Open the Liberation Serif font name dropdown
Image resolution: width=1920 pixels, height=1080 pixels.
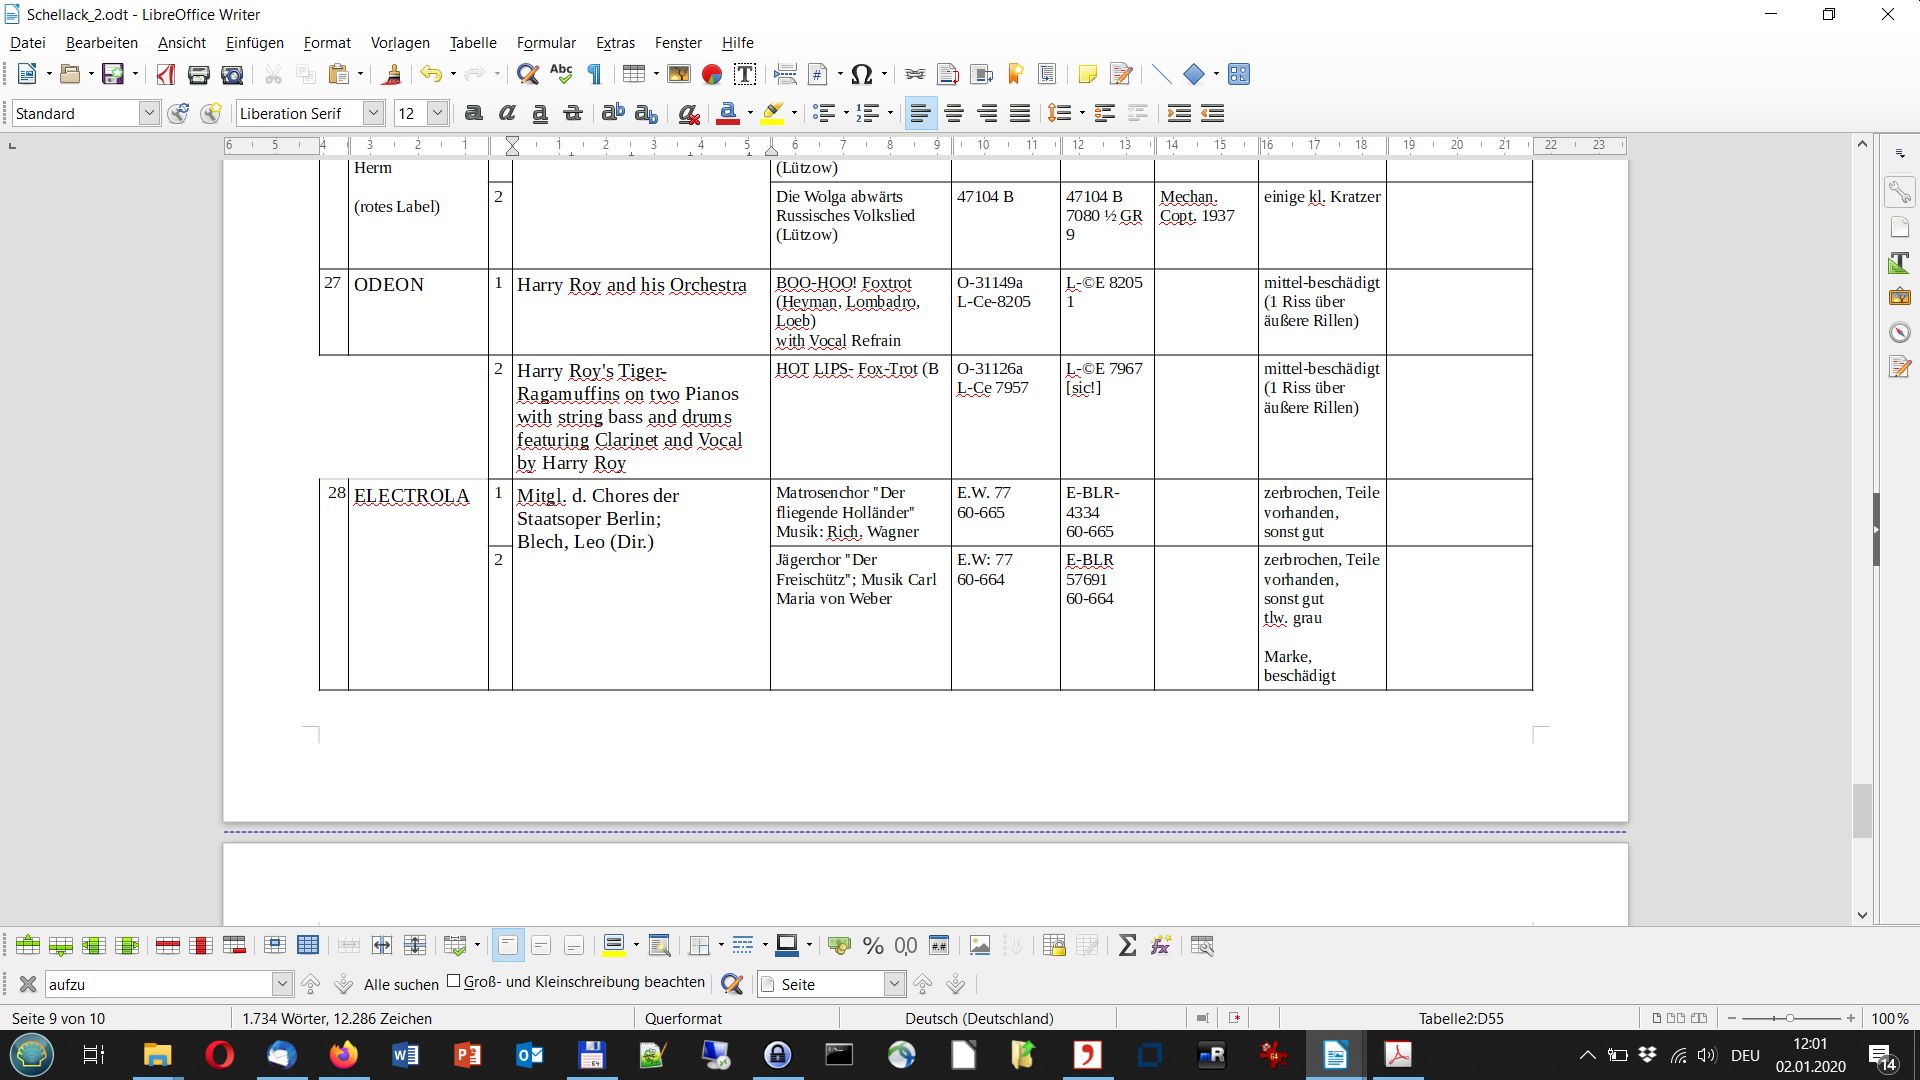tap(373, 113)
